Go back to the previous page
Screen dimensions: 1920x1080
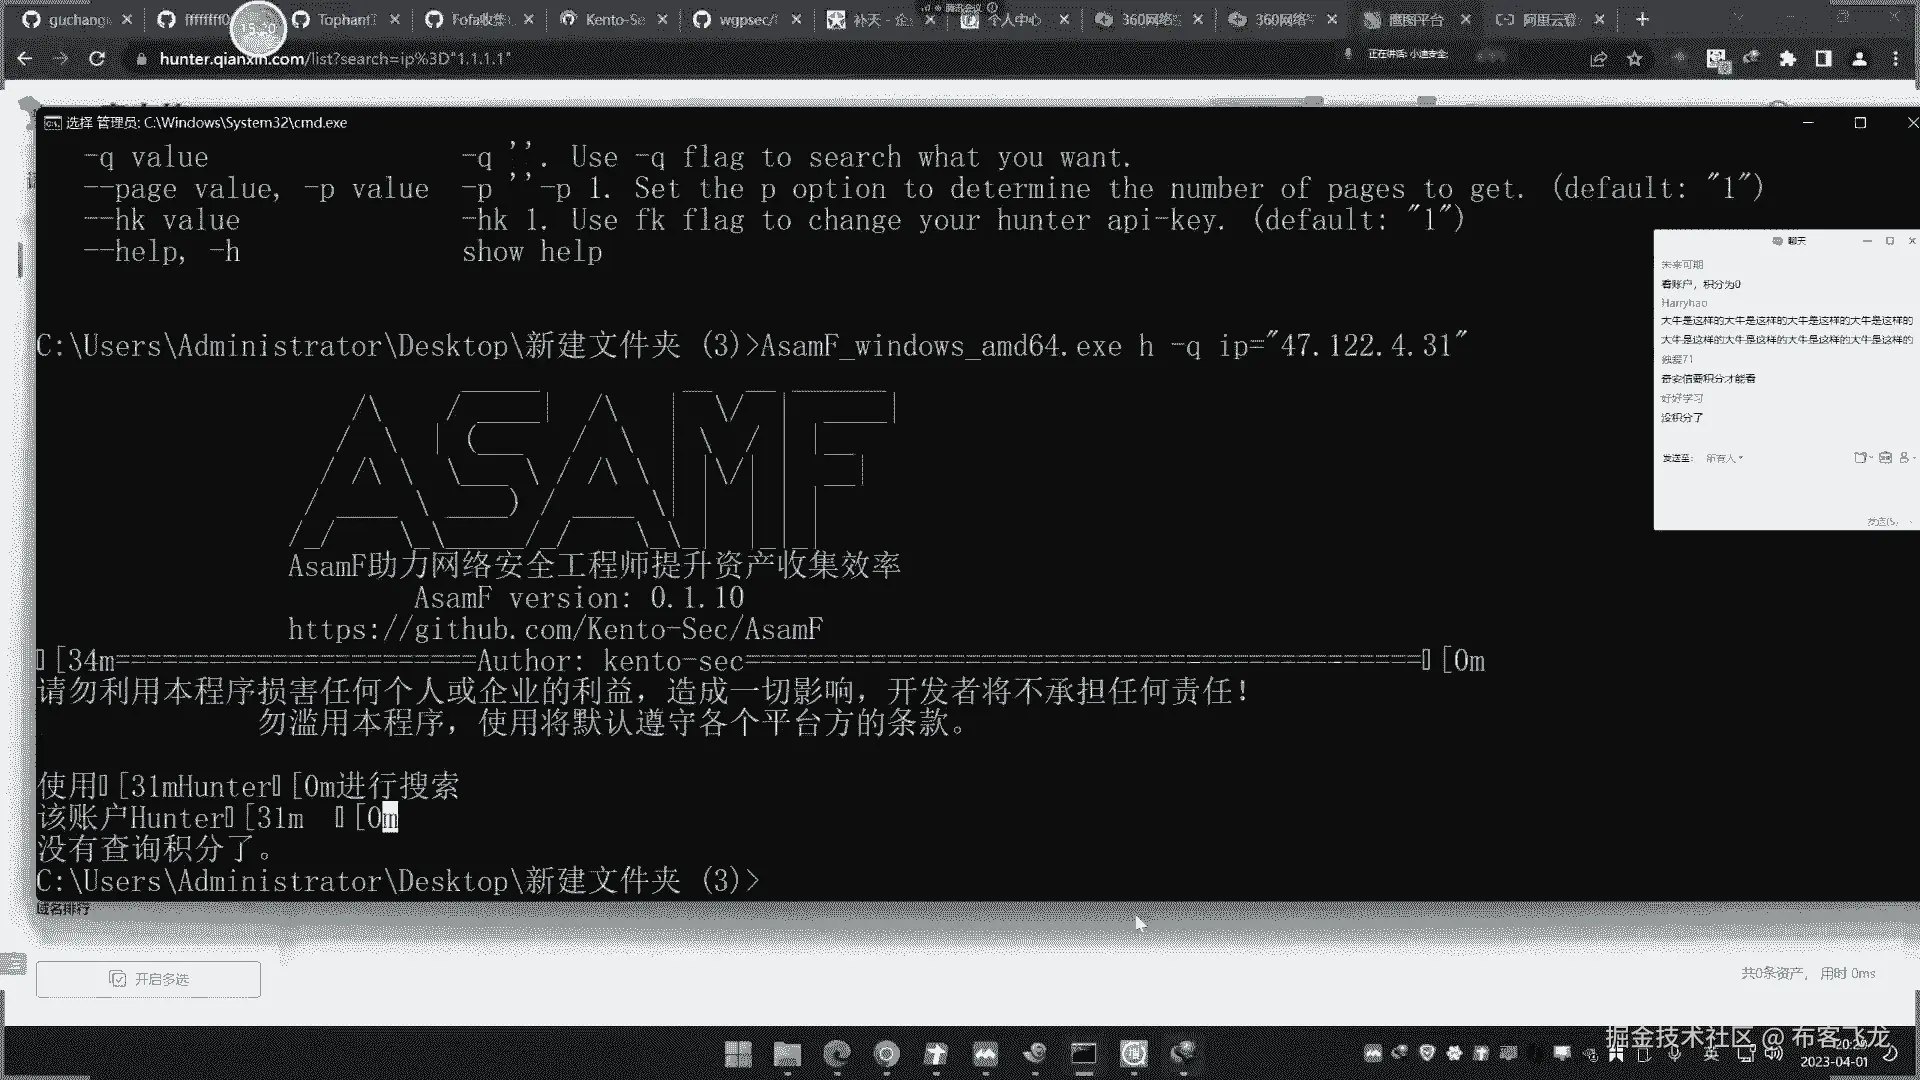pyautogui.click(x=25, y=59)
